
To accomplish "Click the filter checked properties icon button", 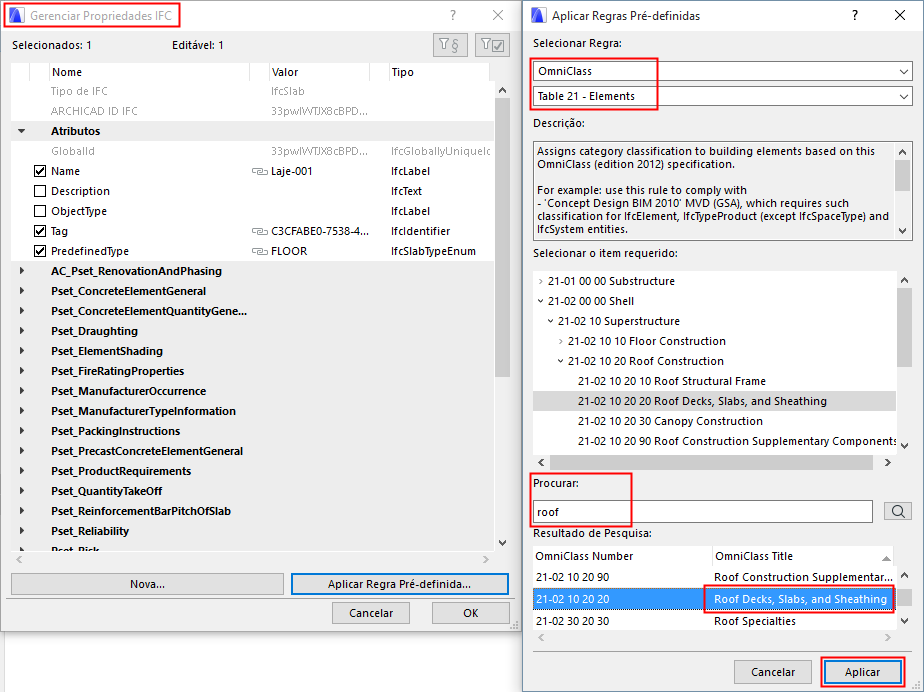I will [x=492, y=45].
